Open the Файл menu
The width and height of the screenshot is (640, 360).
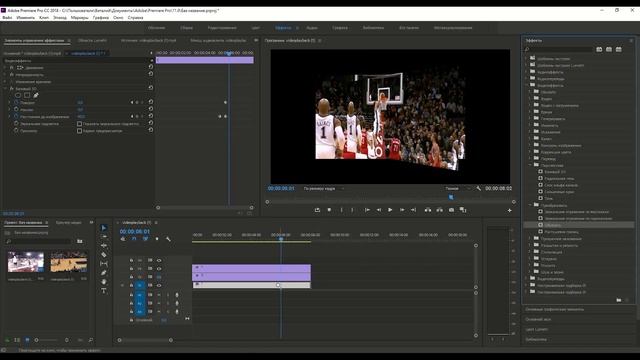tap(7, 18)
